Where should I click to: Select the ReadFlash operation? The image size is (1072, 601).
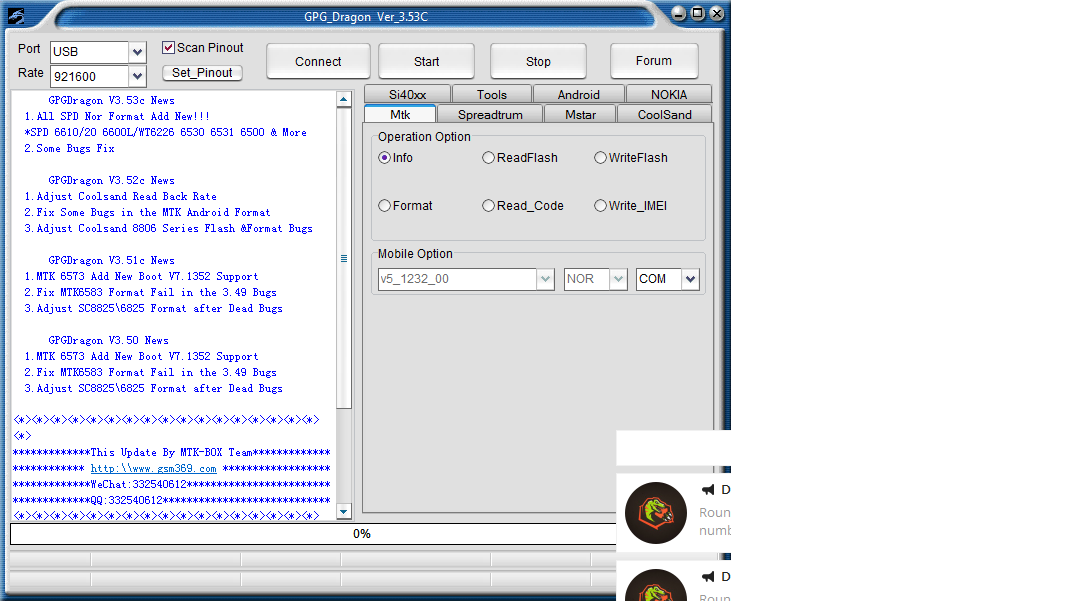click(x=488, y=157)
